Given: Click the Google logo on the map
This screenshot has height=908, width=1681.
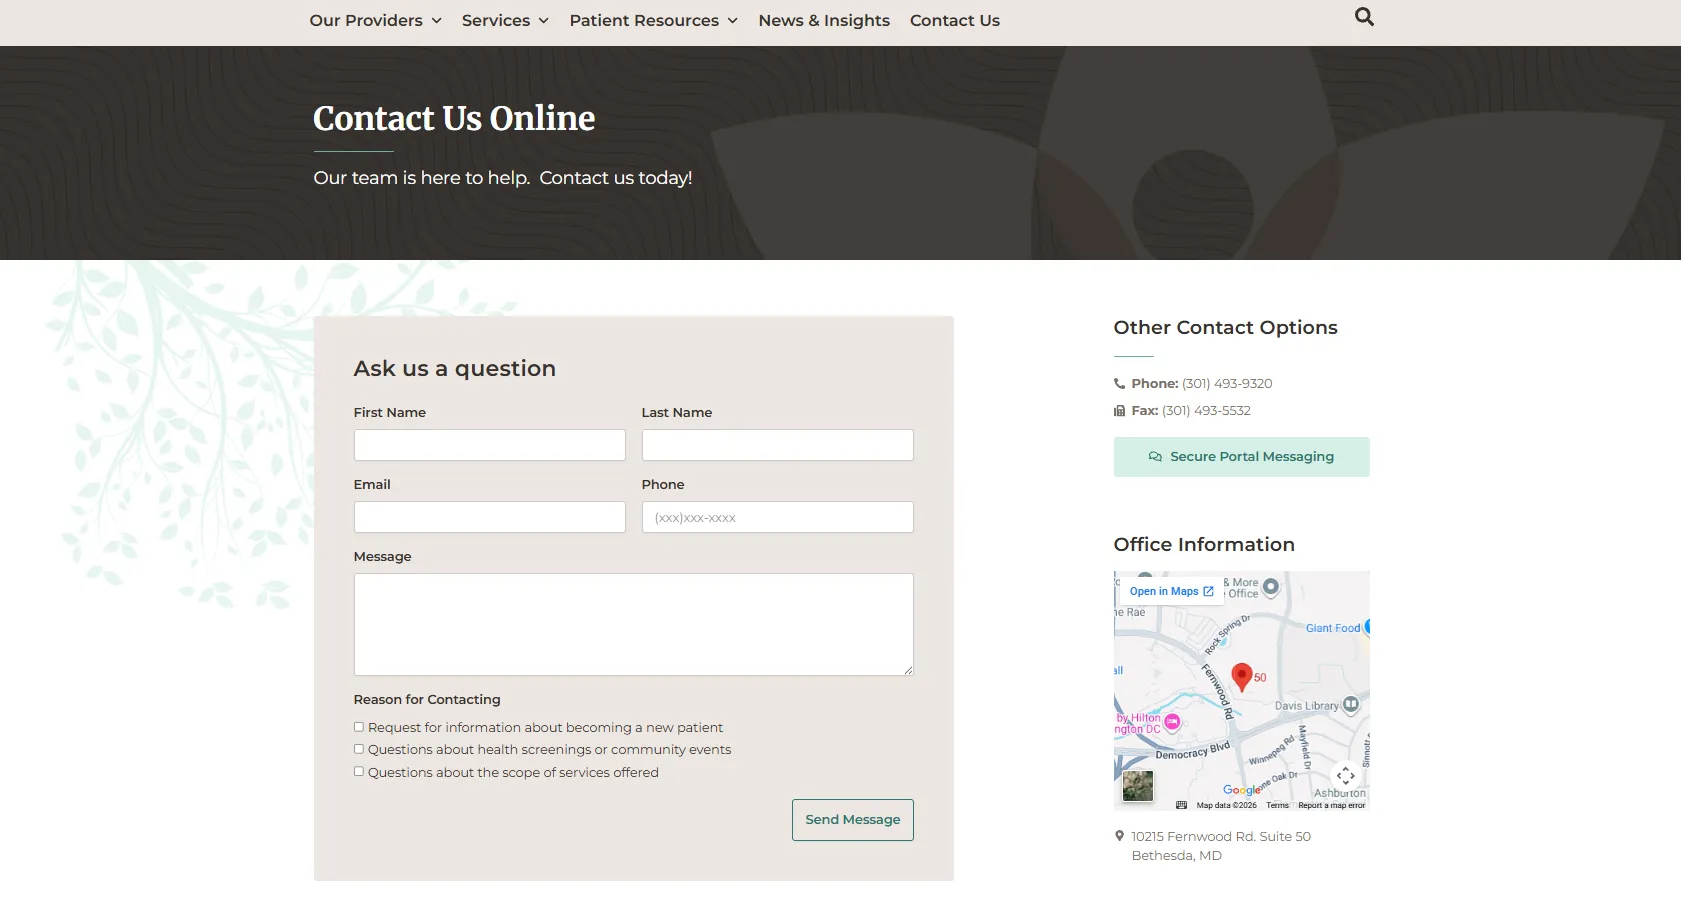Looking at the screenshot, I should point(1241,790).
